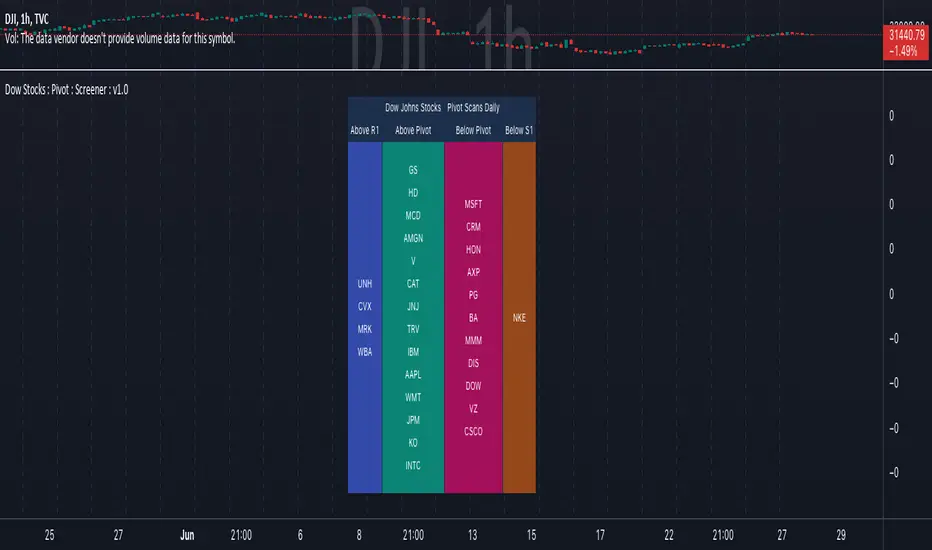This screenshot has height=550, width=932.
Task: Click the Jun month label on time axis
Action: pyautogui.click(x=187, y=535)
